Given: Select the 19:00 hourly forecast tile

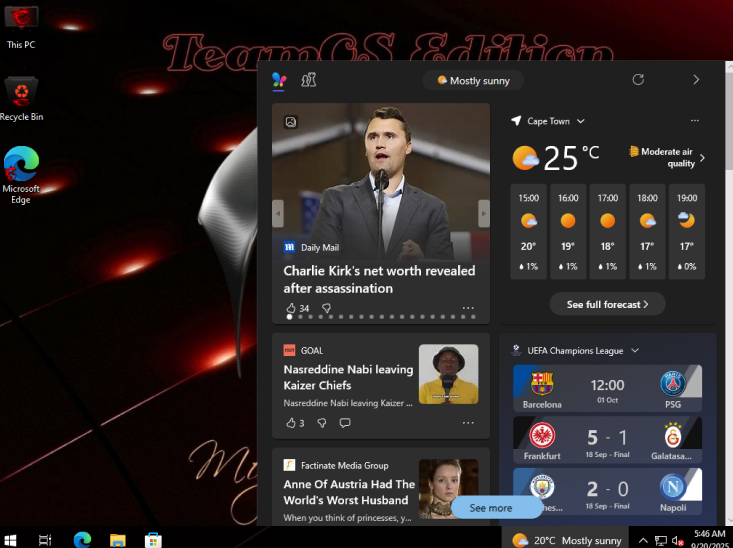Looking at the screenshot, I should coord(687,232).
